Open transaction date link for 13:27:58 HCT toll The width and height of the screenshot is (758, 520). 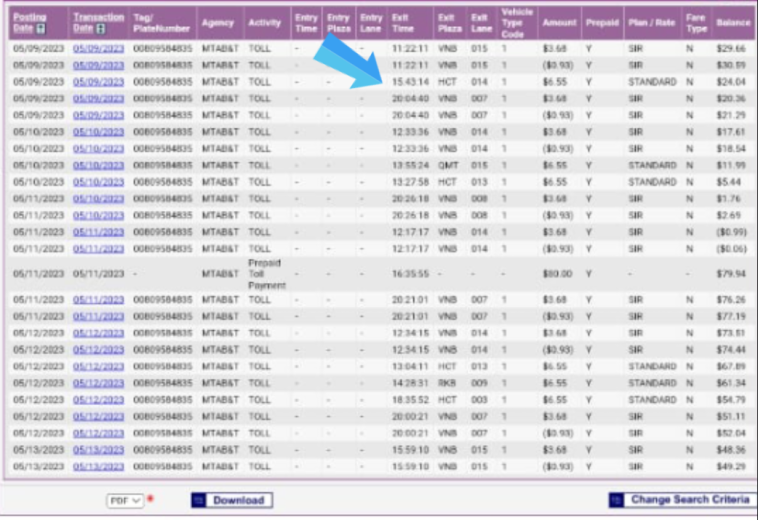98,182
